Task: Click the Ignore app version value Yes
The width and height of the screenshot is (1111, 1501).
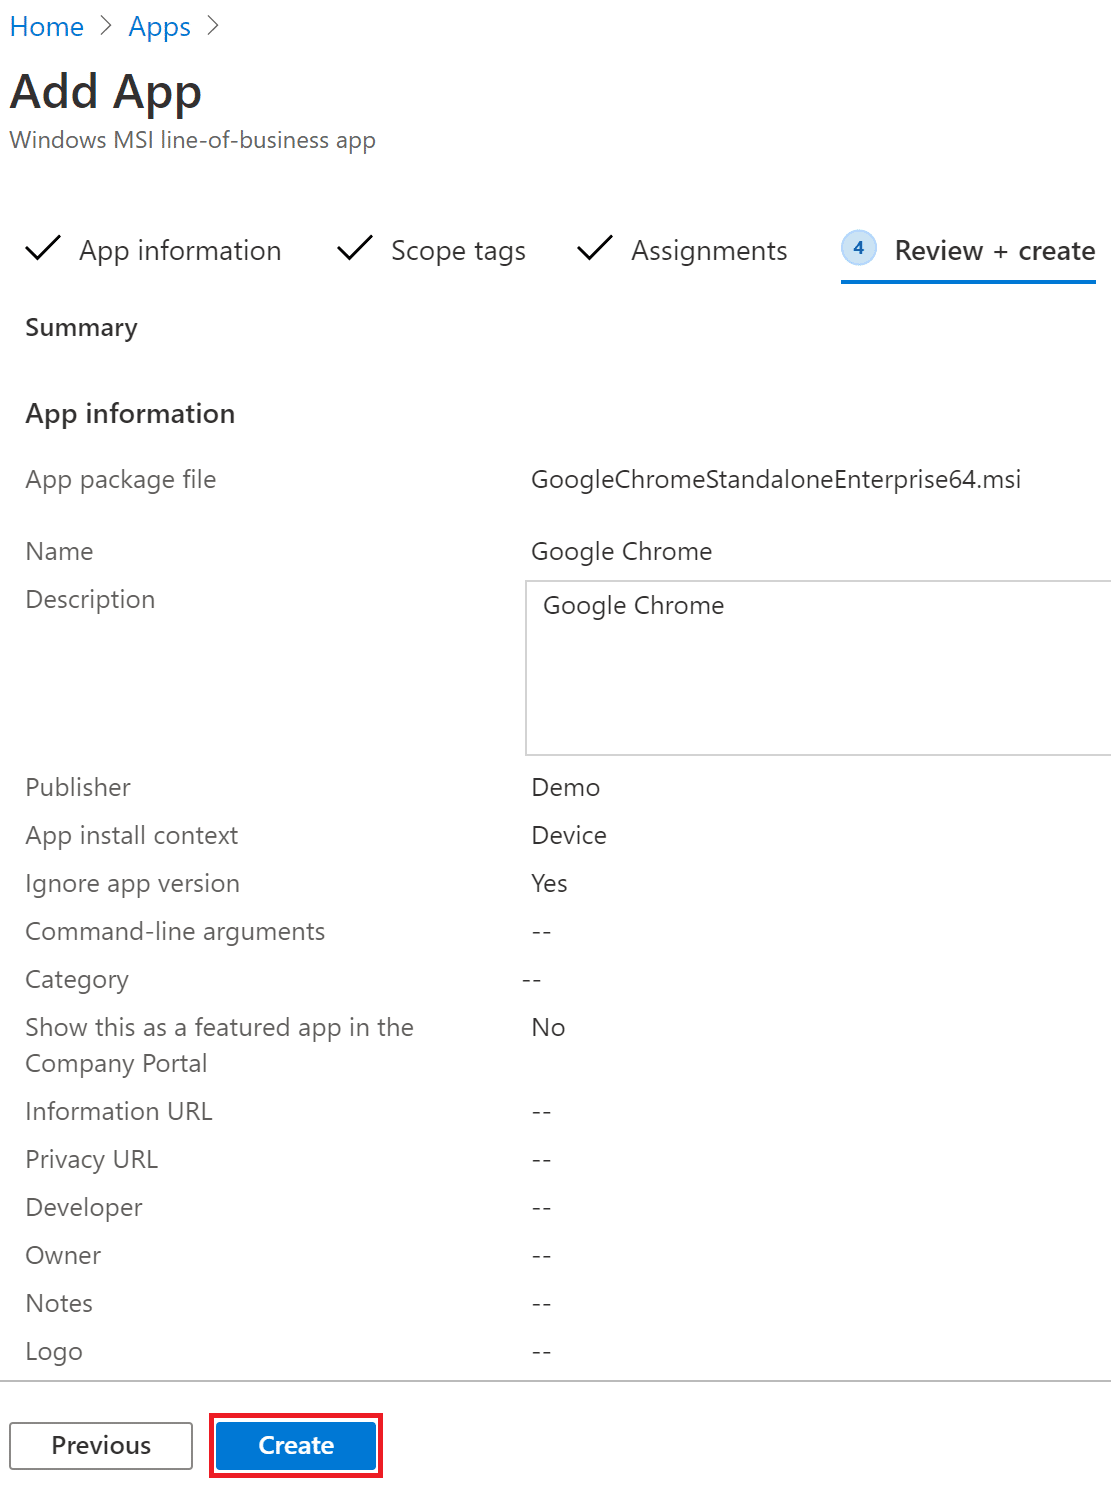Action: pyautogui.click(x=548, y=883)
